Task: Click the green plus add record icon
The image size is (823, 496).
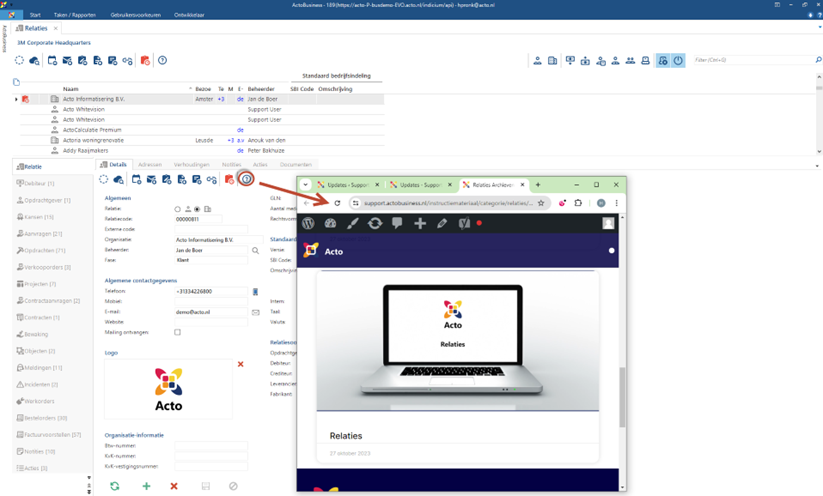Action: [146, 487]
